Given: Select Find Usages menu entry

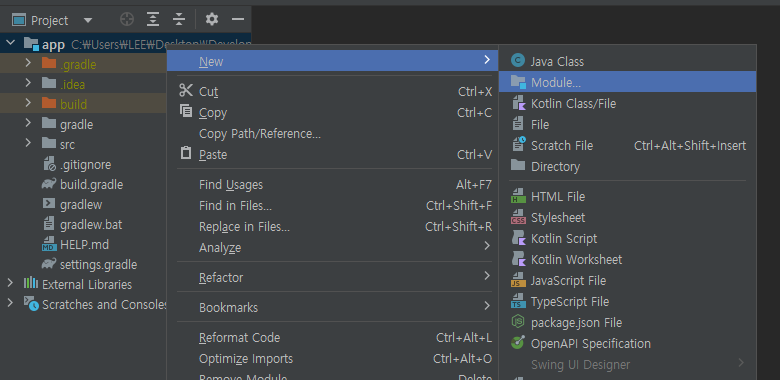Looking at the screenshot, I should (x=333, y=185).
